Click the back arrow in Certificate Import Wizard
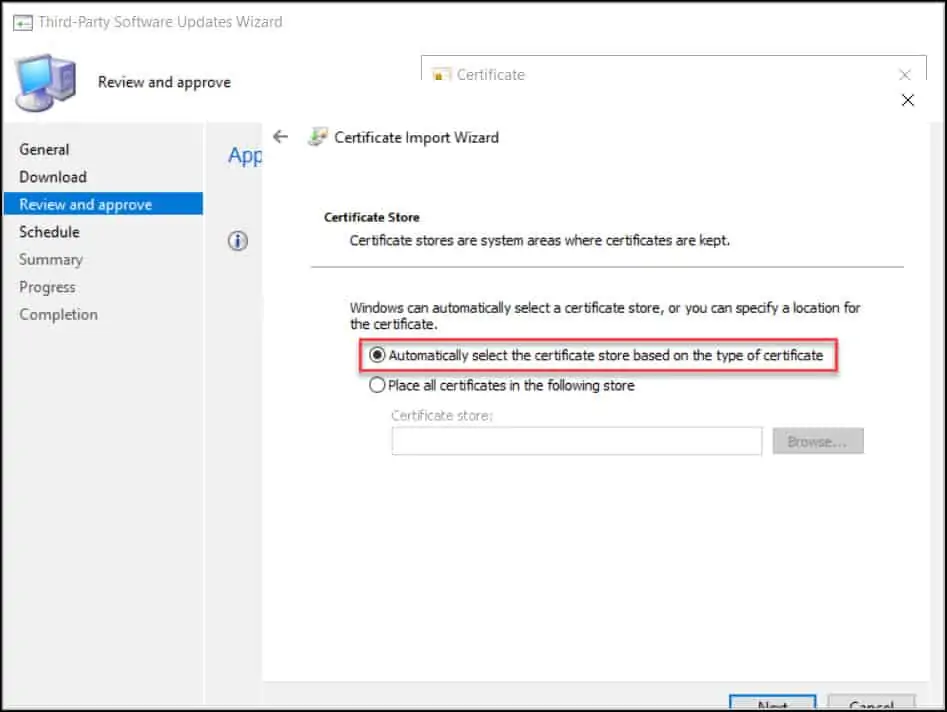Image resolution: width=947 pixels, height=712 pixels. [280, 137]
